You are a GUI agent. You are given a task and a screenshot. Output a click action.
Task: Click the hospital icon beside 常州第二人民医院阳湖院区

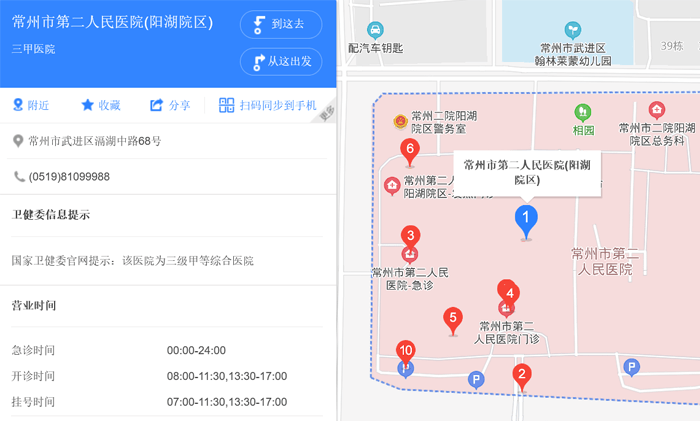pos(392,186)
